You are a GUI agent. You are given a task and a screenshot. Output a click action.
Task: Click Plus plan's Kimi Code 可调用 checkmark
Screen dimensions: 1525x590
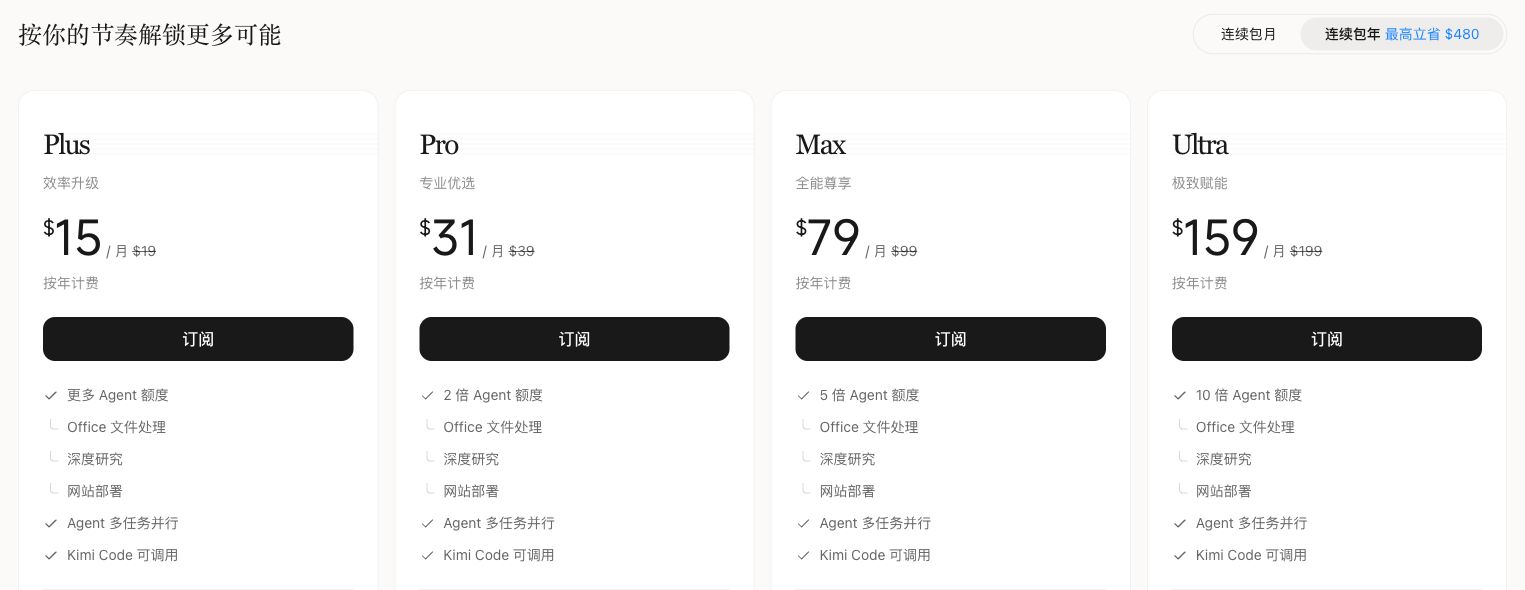(x=51, y=555)
